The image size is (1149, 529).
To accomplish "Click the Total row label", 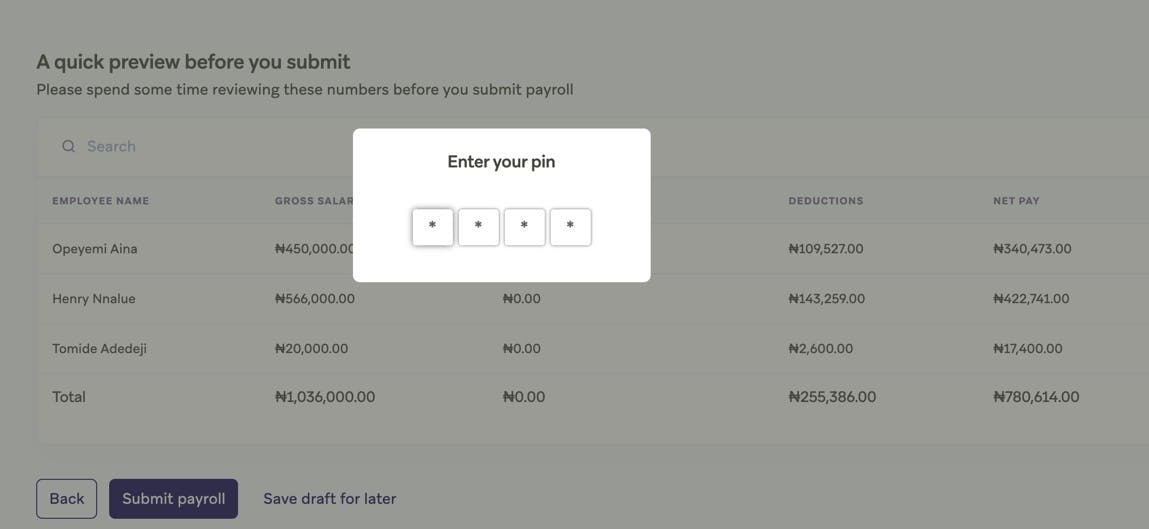I will coord(69,397).
